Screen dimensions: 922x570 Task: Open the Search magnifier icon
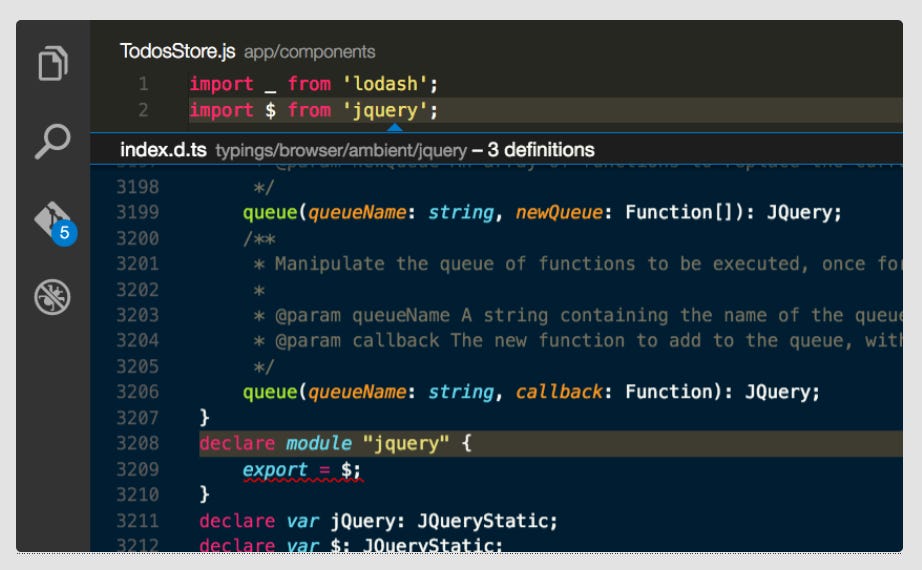(53, 141)
